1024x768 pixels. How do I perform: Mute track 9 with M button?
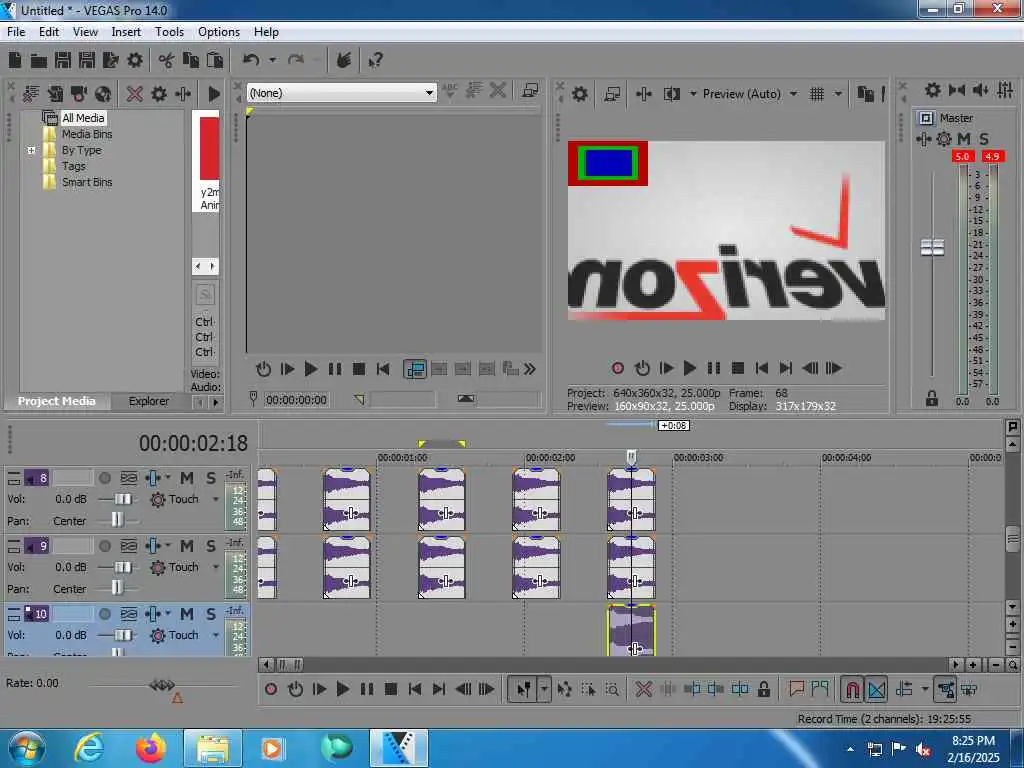pyautogui.click(x=187, y=546)
